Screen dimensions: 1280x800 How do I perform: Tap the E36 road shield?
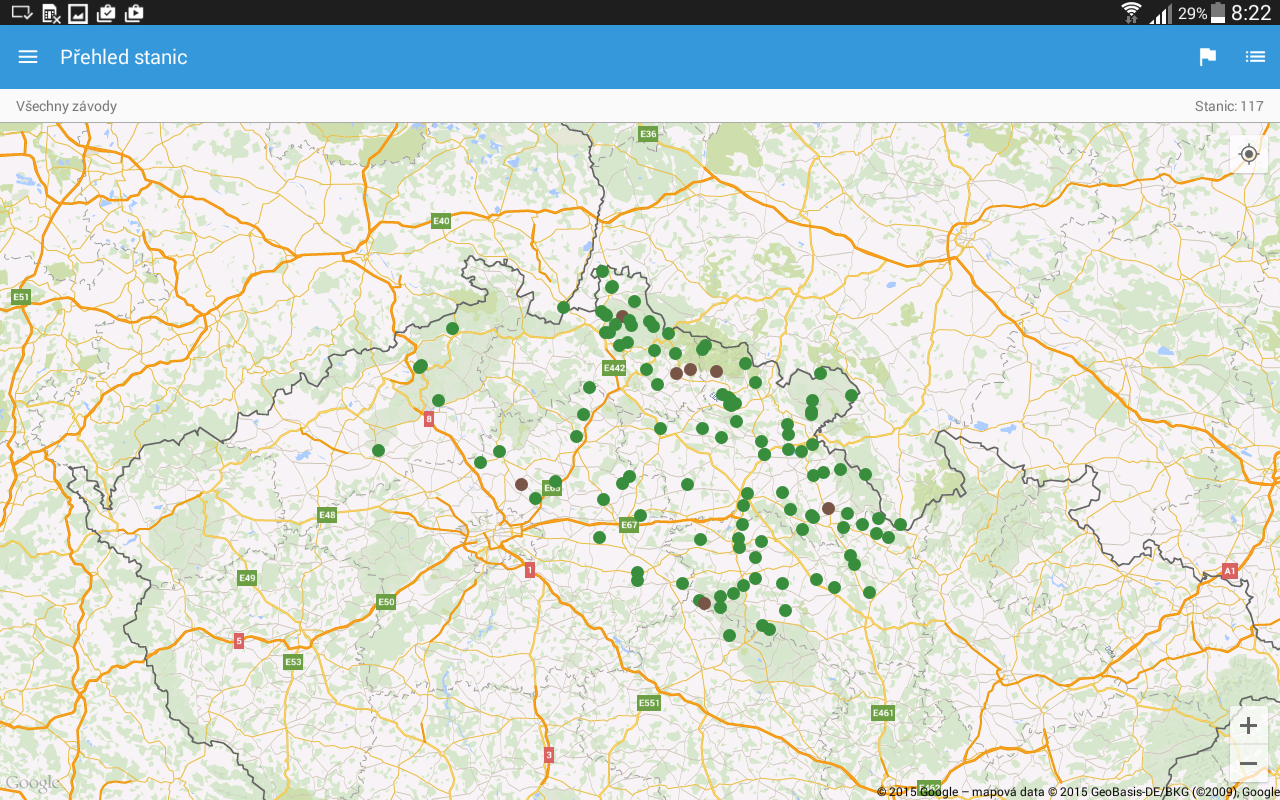pos(648,133)
